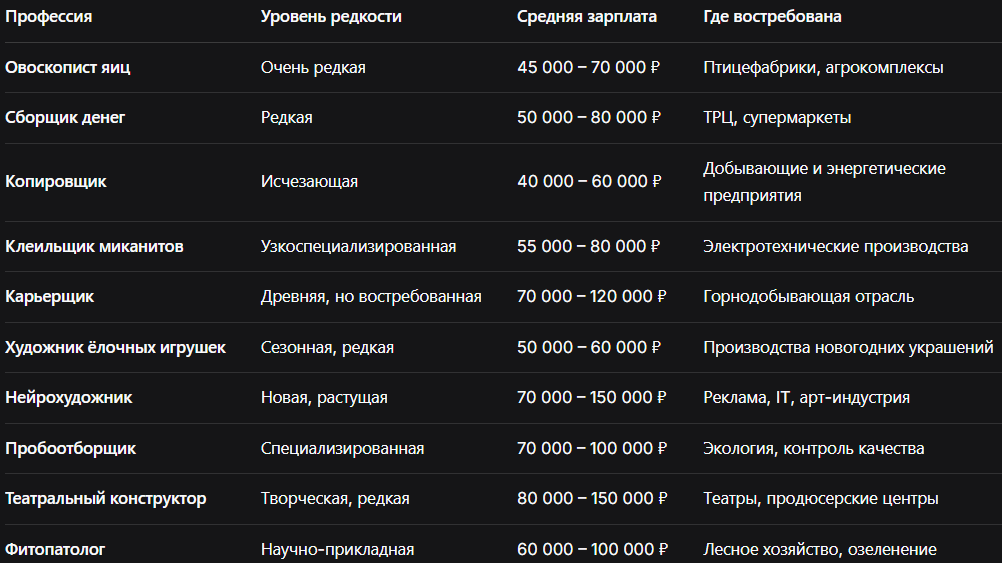Click salary '60 000 – 100 000 ₽'

tap(592, 550)
